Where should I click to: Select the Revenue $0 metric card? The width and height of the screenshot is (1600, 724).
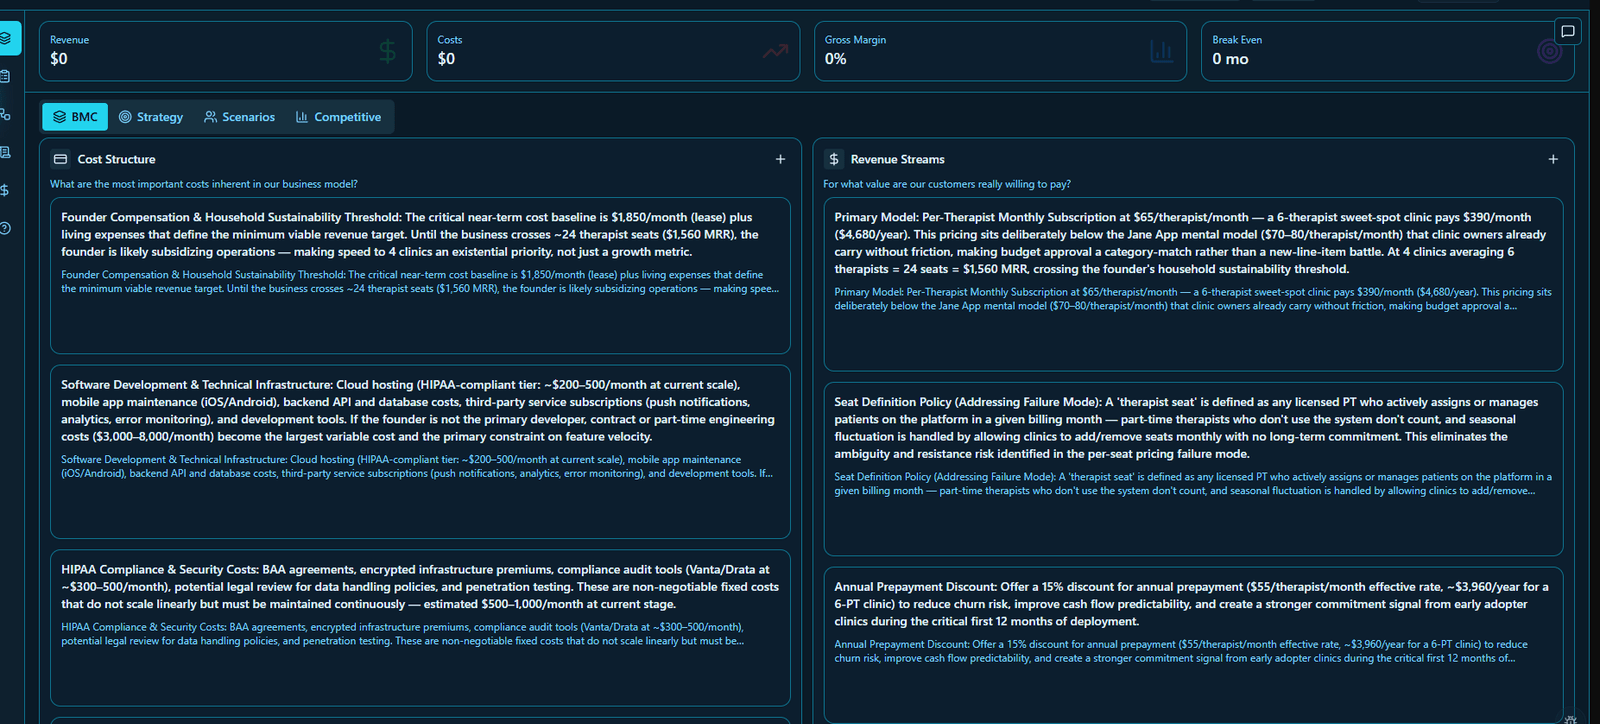point(226,51)
